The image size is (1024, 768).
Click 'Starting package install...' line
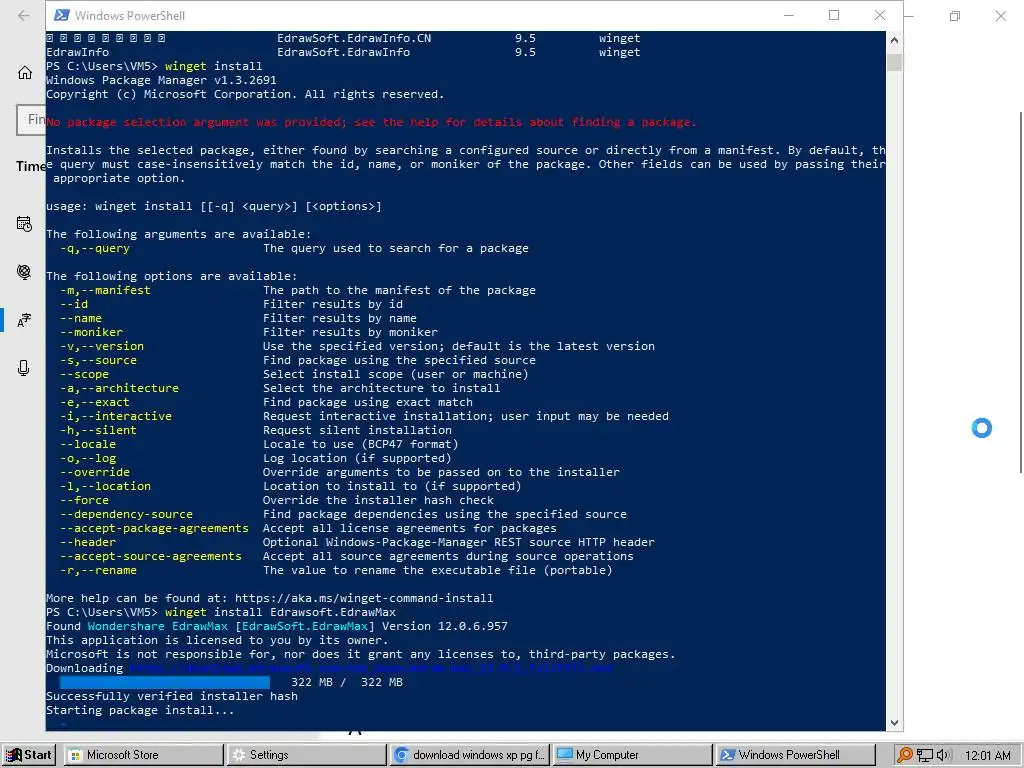click(140, 711)
